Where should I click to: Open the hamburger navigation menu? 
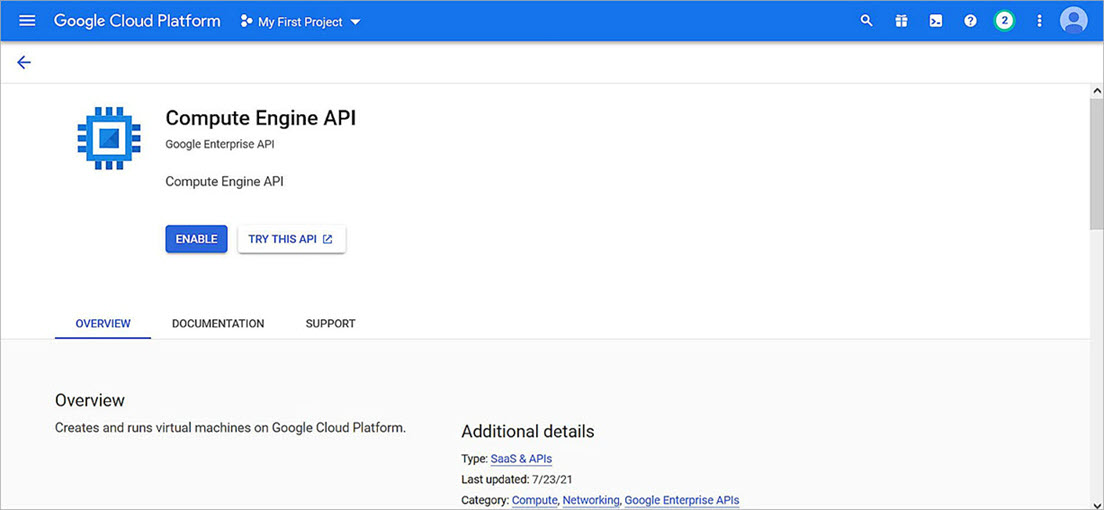coord(27,21)
